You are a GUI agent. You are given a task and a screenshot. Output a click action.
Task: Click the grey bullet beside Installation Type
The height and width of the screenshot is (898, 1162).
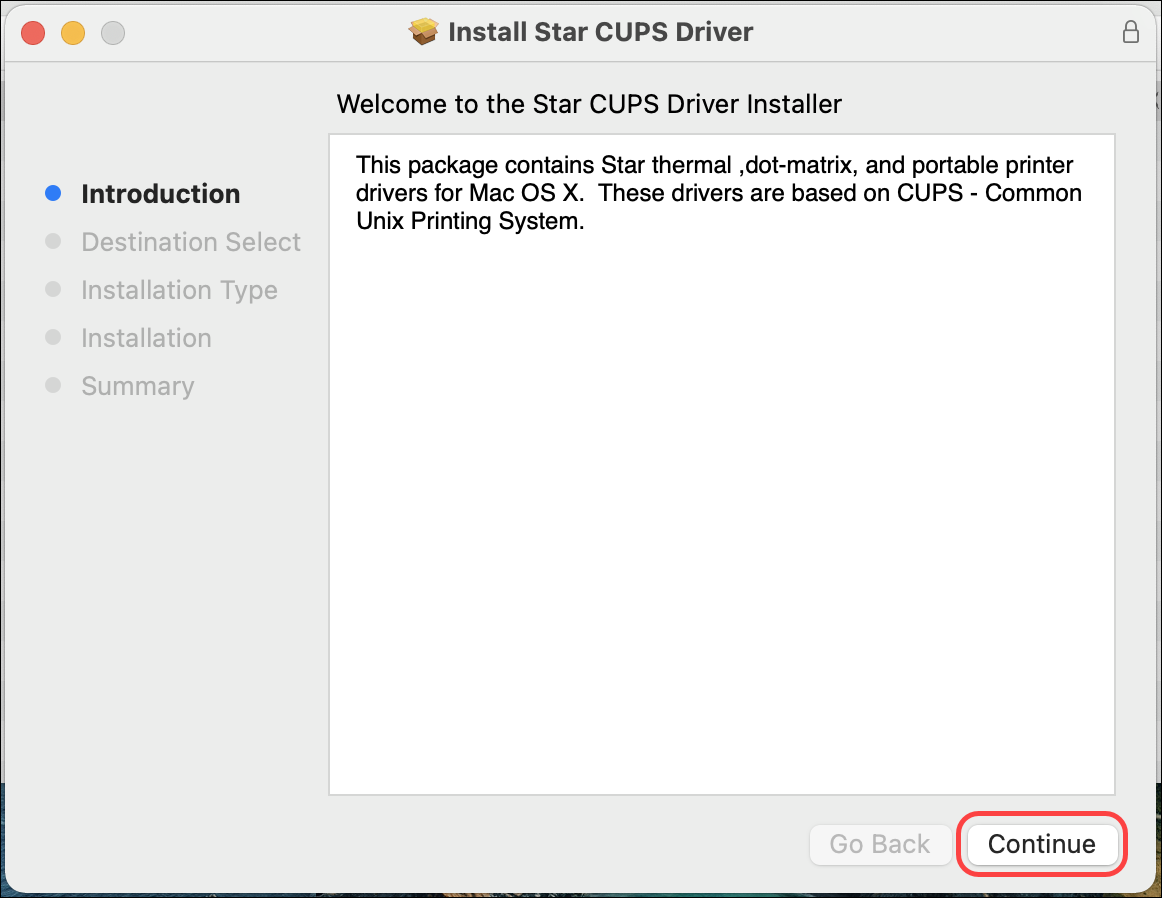[x=53, y=289]
